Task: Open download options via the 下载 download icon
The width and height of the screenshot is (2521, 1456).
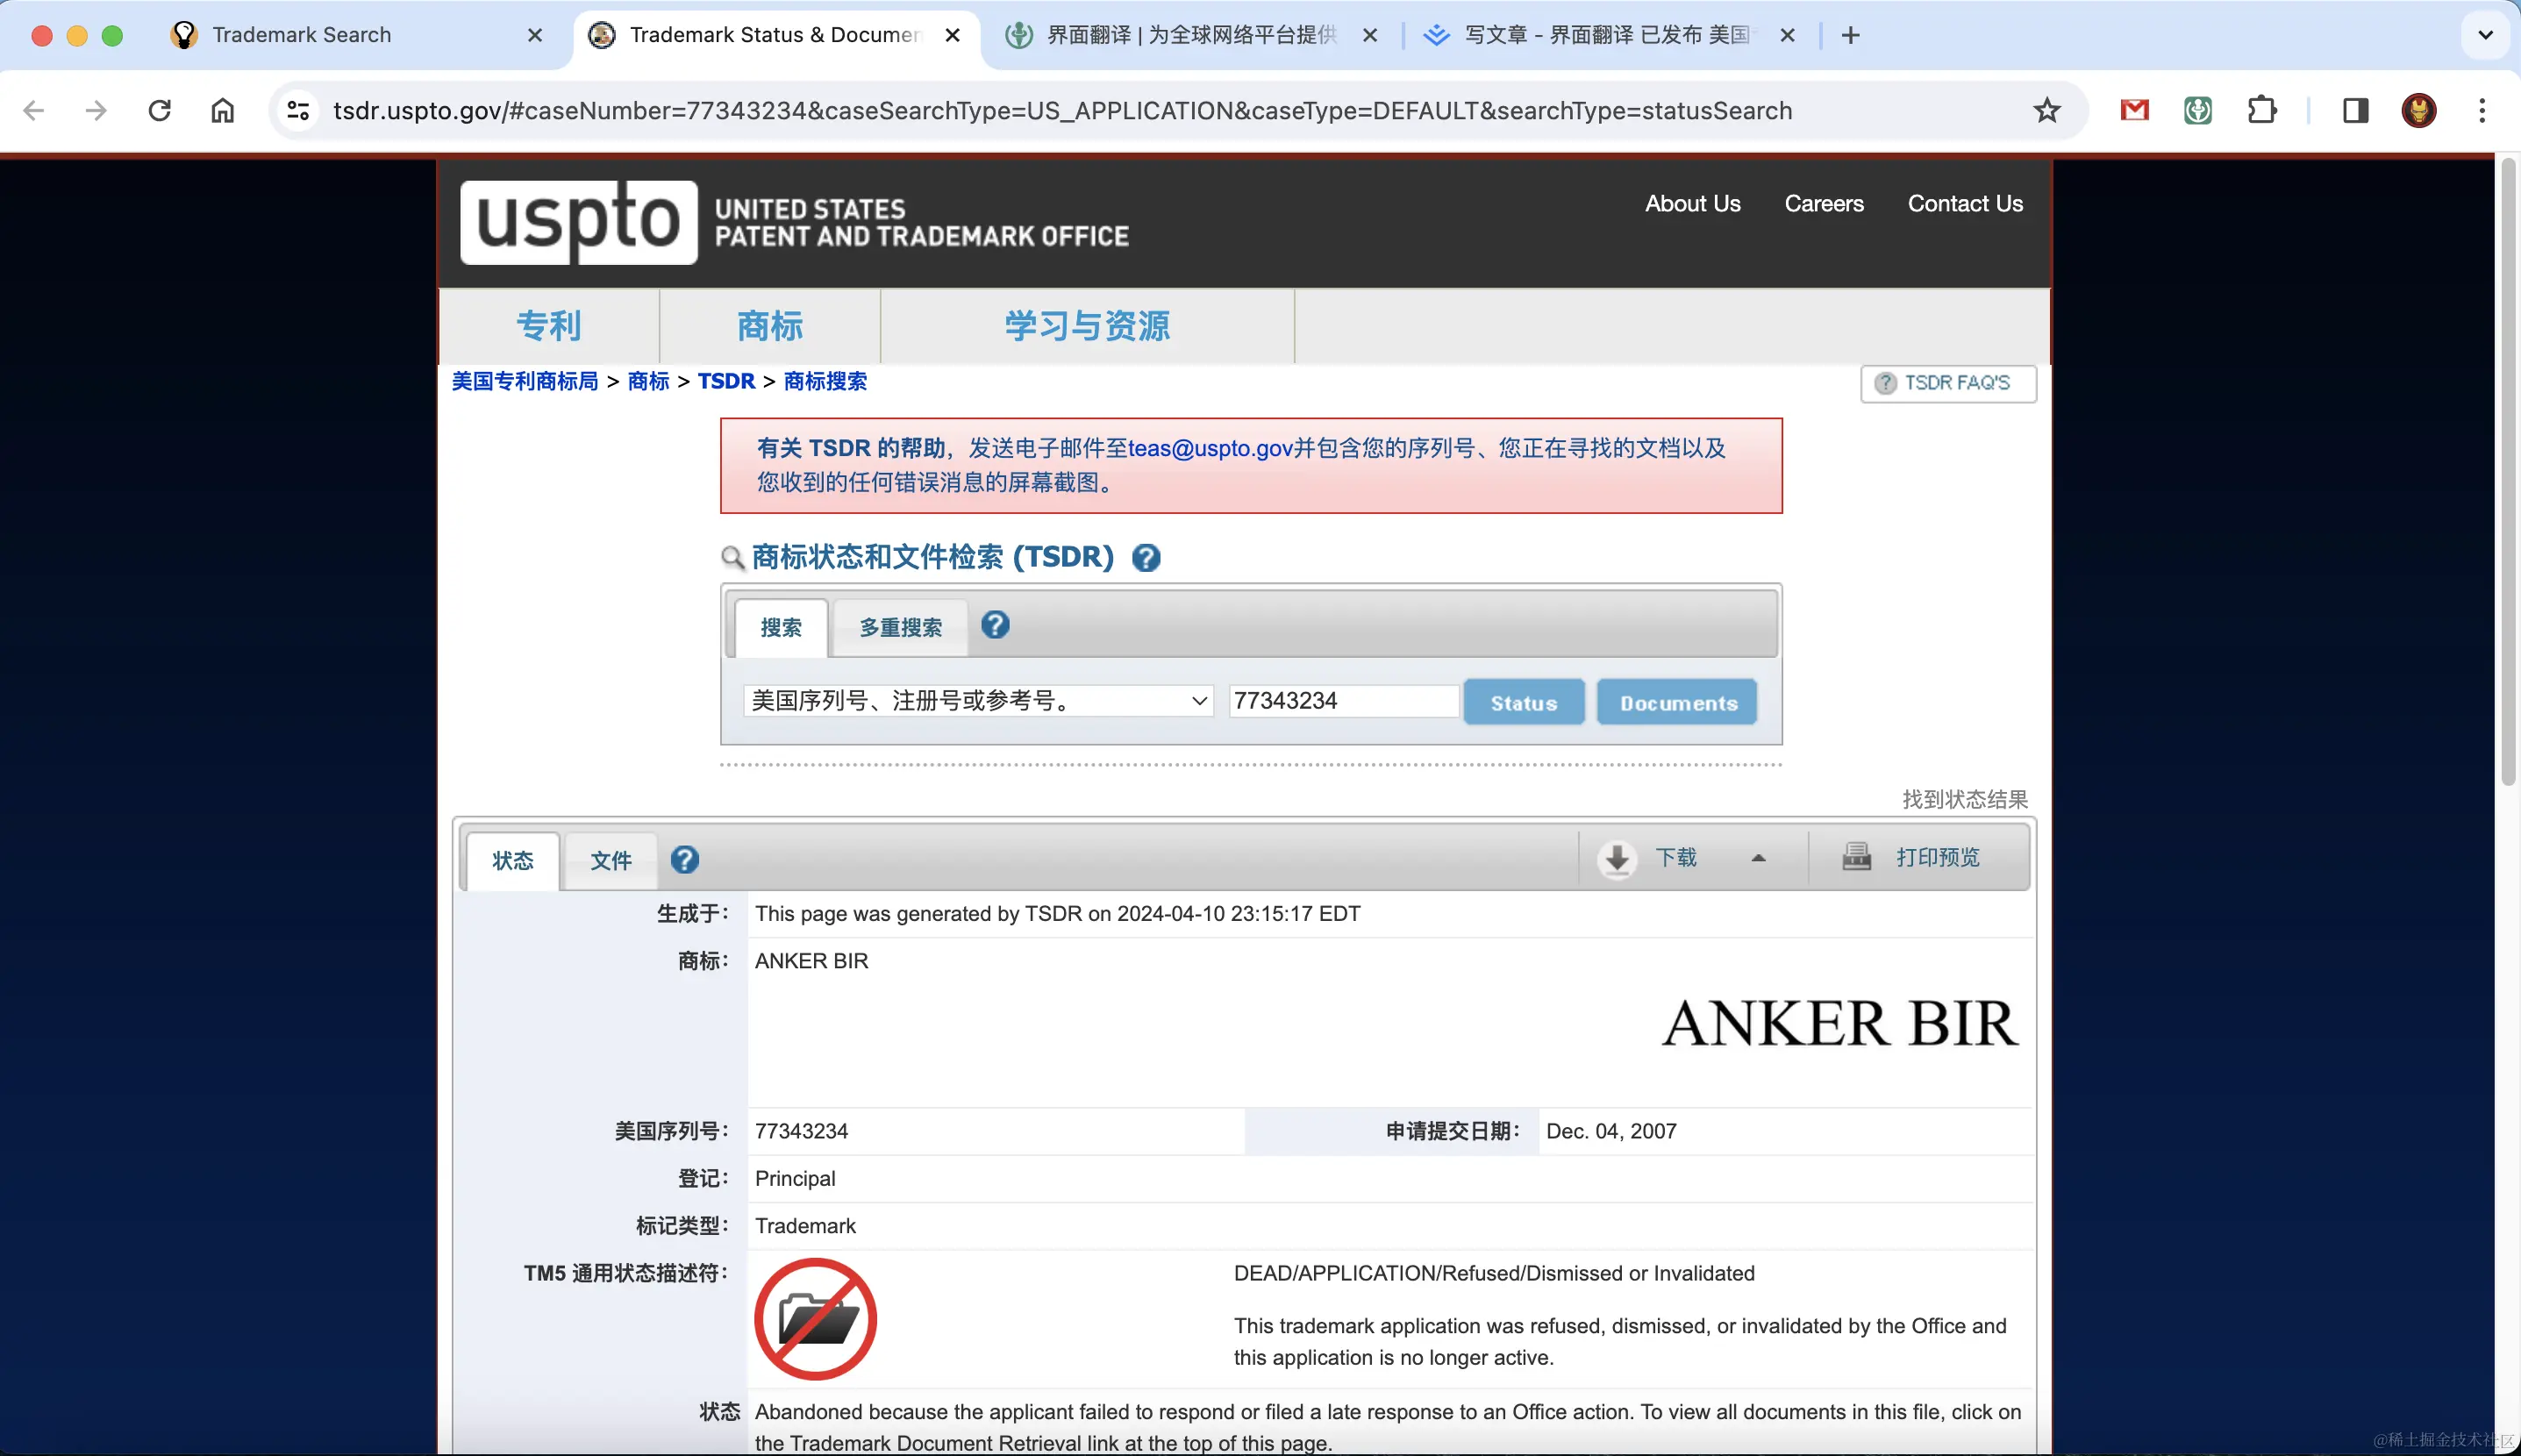Action: 1615,858
